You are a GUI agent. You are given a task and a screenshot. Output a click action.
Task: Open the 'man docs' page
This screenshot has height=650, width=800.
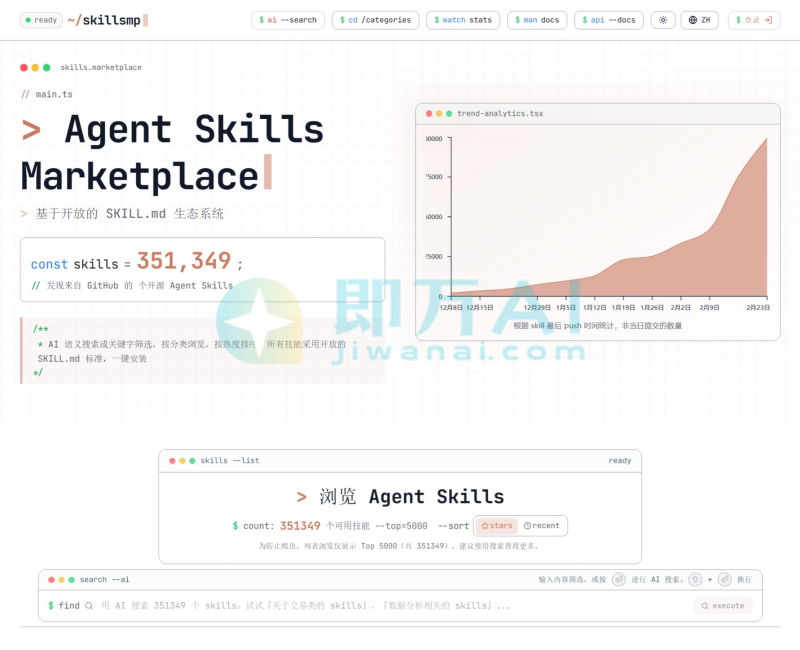(537, 20)
